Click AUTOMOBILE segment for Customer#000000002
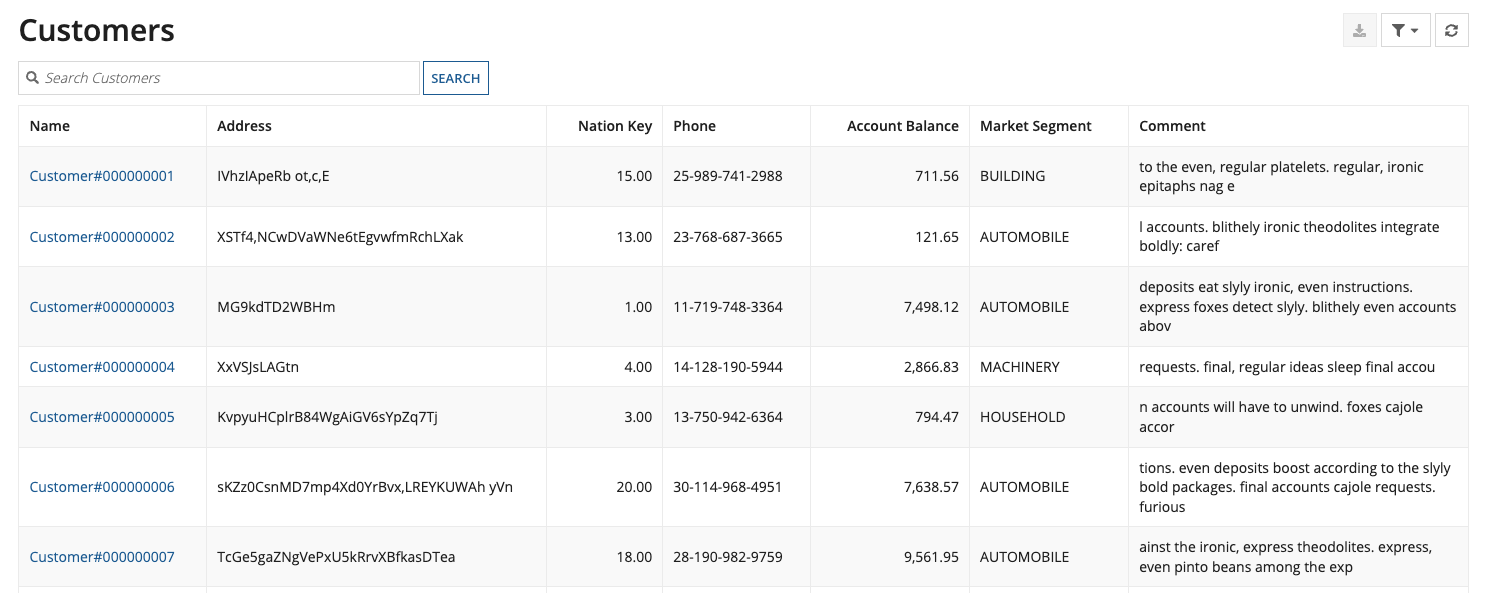This screenshot has height=593, width=1488. click(x=1025, y=237)
